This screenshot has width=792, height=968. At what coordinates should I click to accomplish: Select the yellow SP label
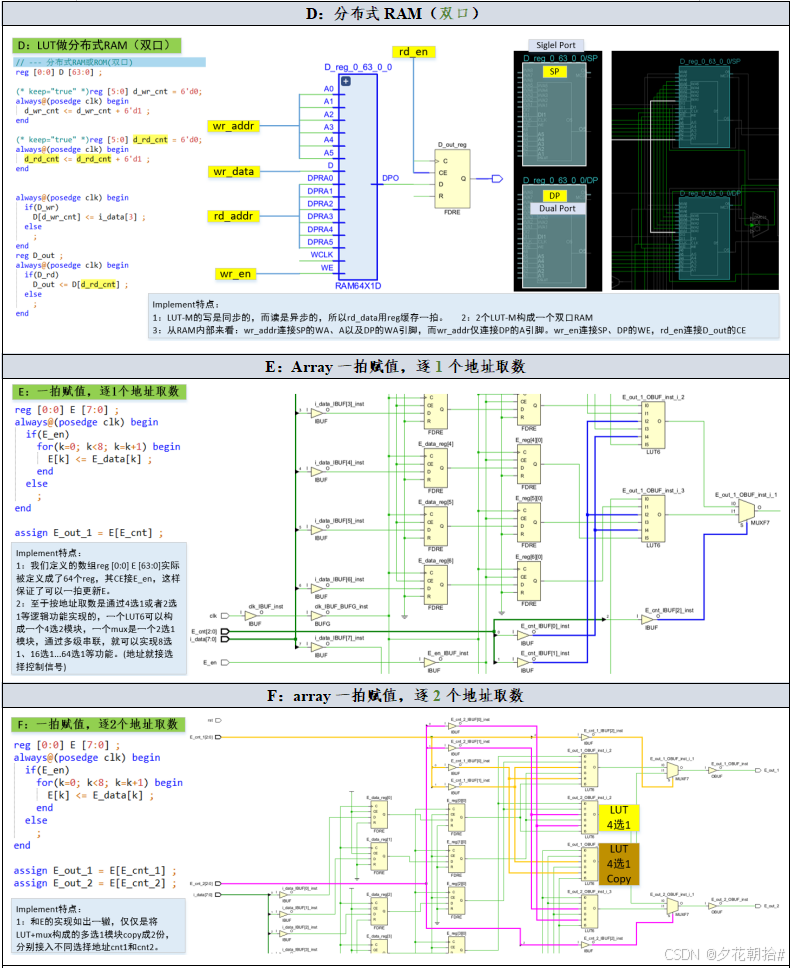tap(554, 72)
